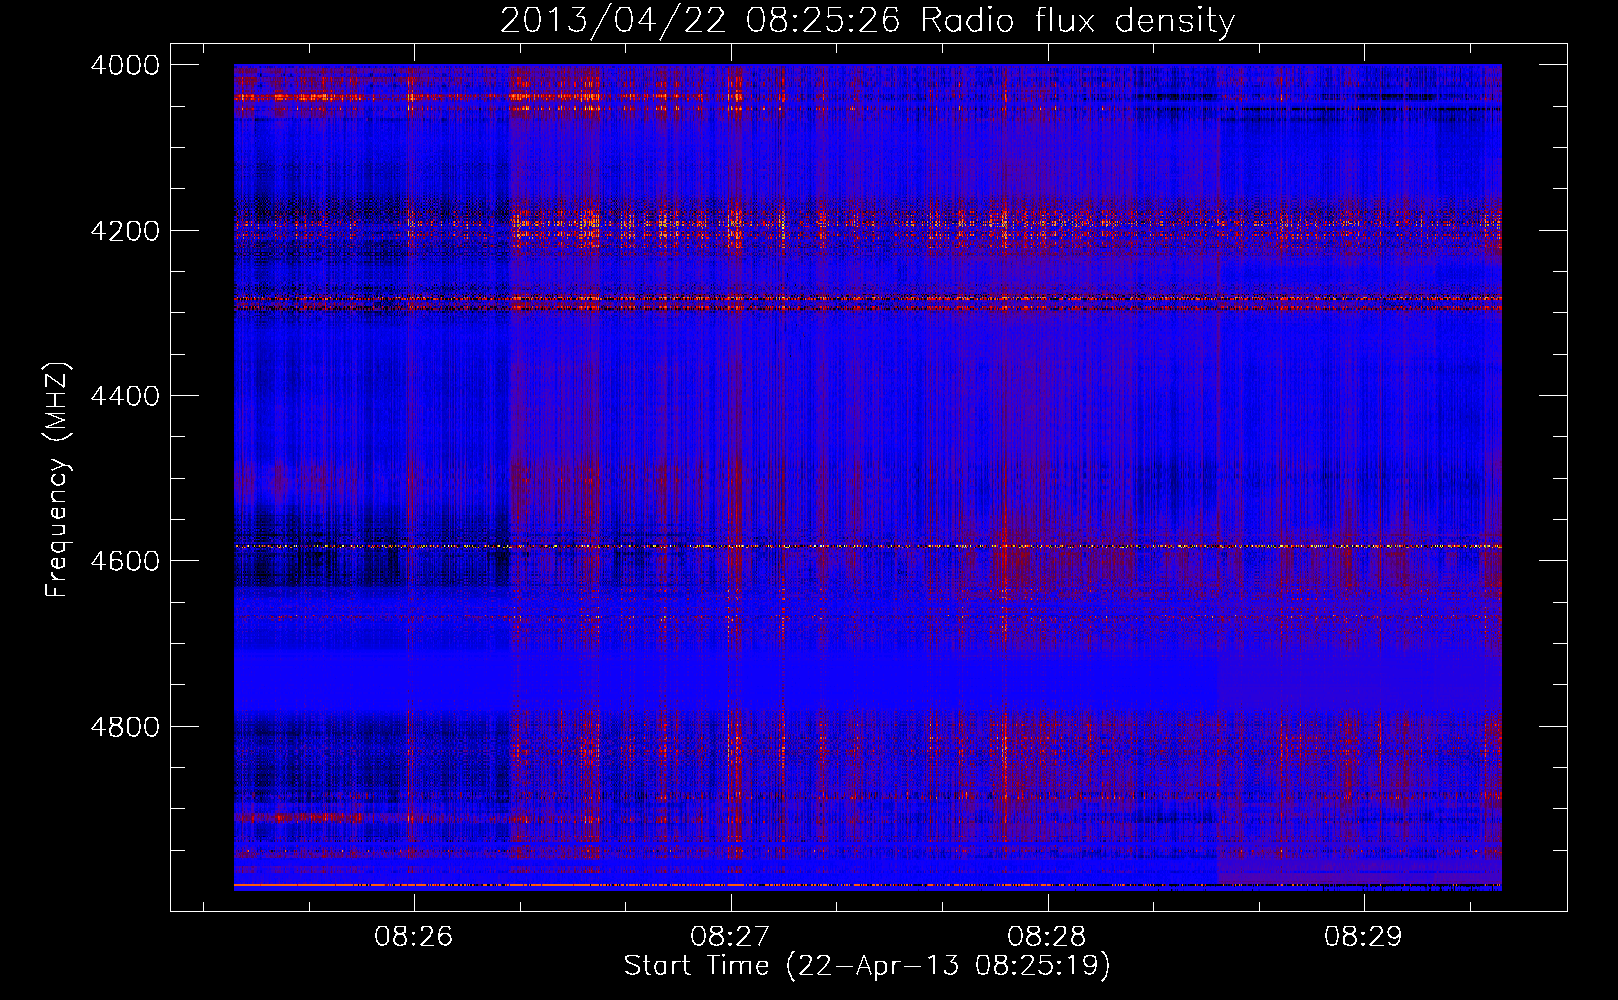1618x1000 pixels.
Task: Click the plot title '2013/04/22 08:25:26 Radio flux density'
Action: click(x=867, y=20)
